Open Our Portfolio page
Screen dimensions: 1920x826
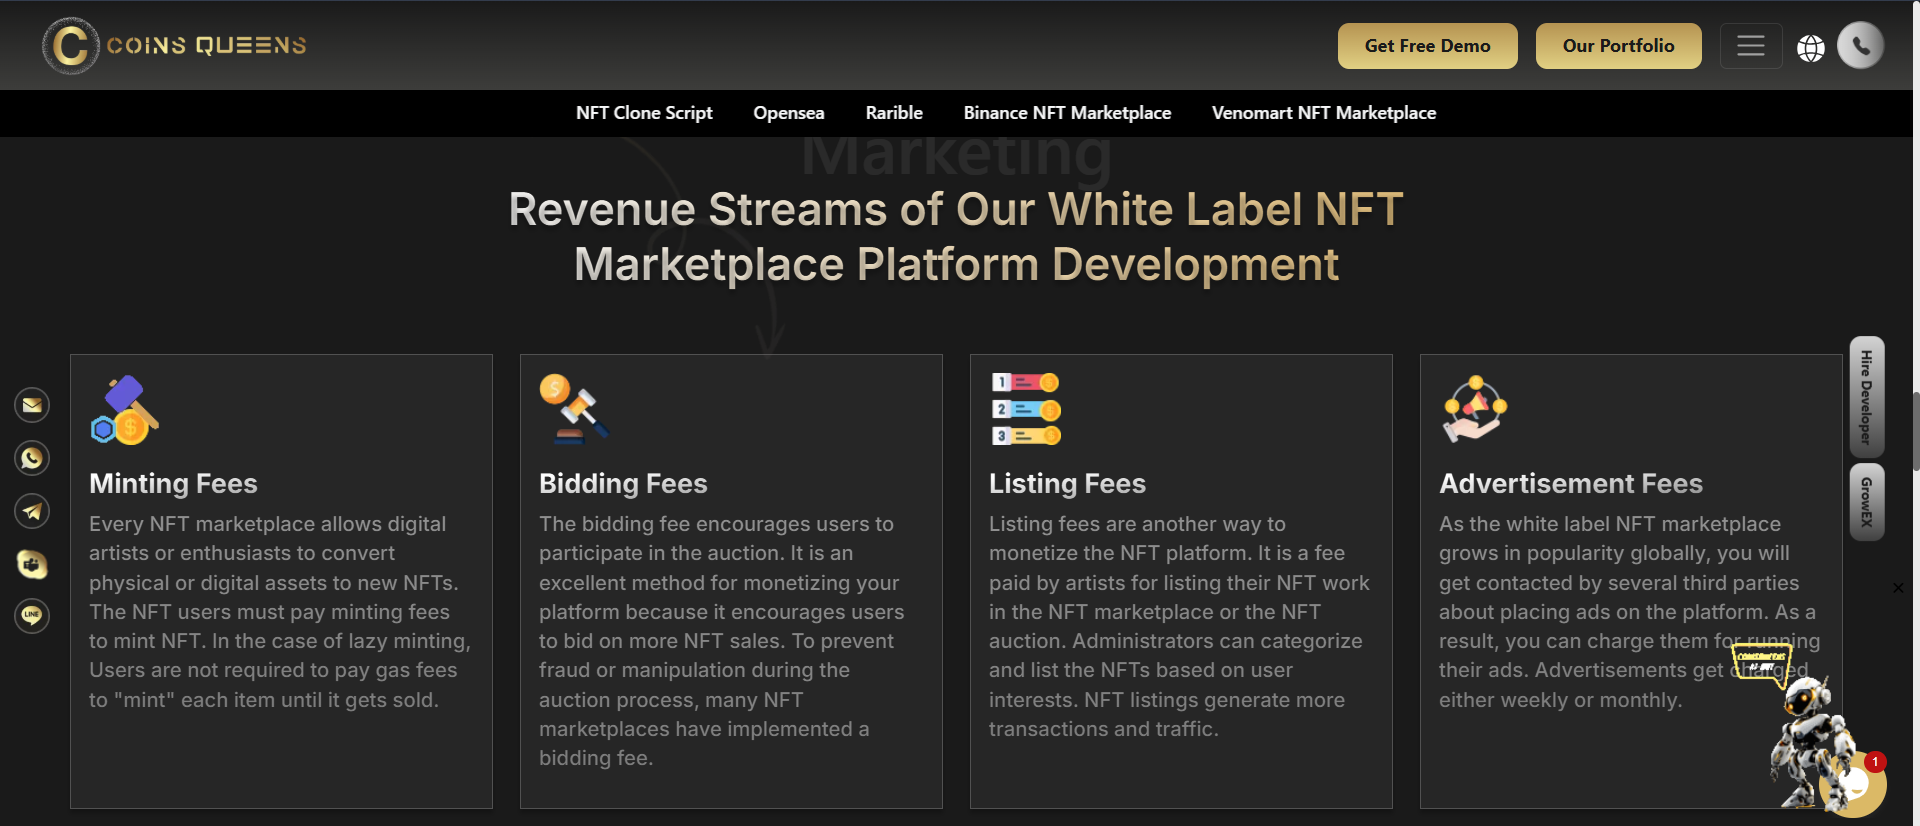point(1618,46)
